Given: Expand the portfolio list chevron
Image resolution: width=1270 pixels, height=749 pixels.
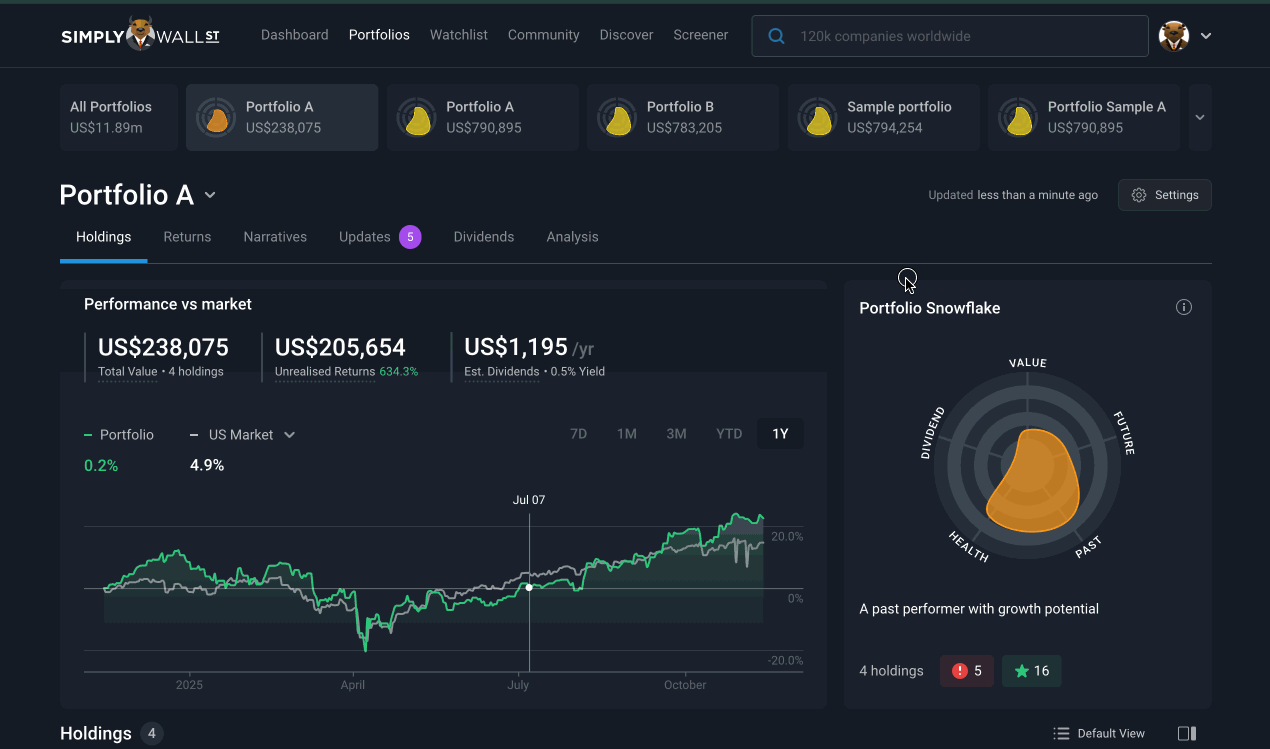Looking at the screenshot, I should pyautogui.click(x=1200, y=117).
